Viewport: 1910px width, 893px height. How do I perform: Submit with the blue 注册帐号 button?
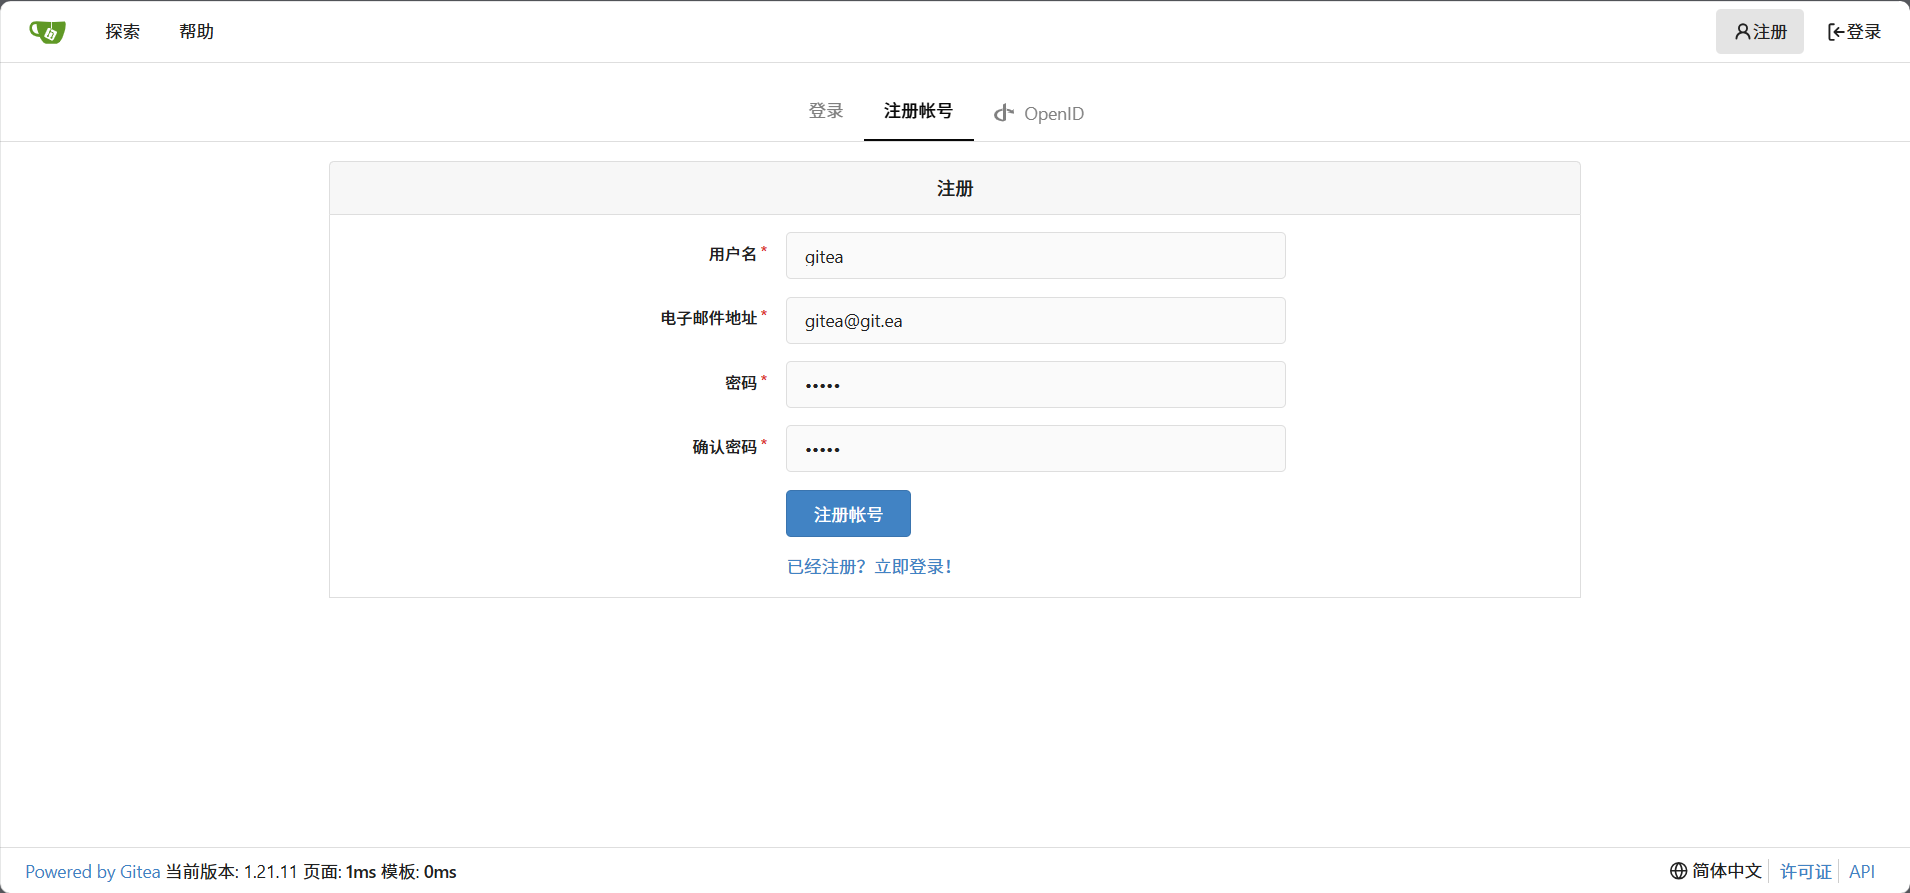click(x=848, y=514)
